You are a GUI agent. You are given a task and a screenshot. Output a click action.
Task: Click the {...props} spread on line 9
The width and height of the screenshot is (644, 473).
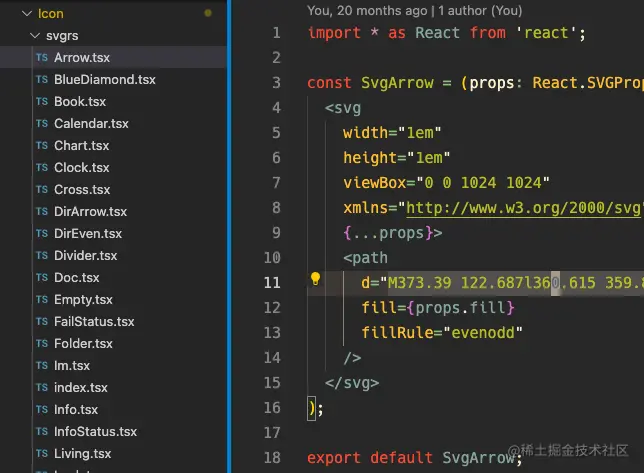point(388,233)
